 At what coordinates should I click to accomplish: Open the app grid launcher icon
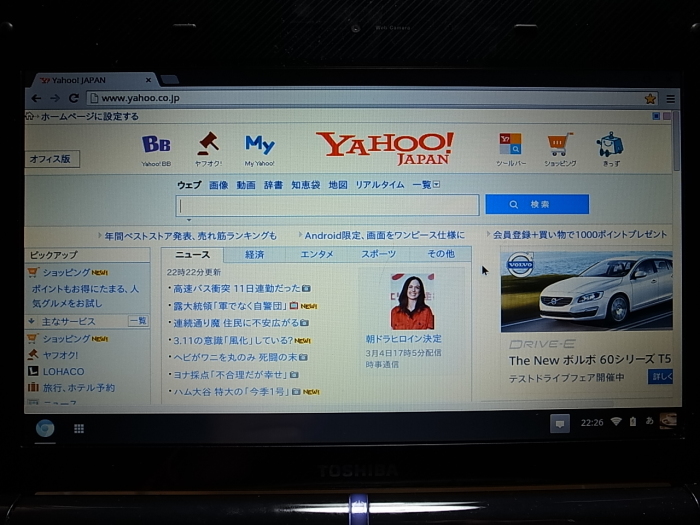(x=79, y=429)
